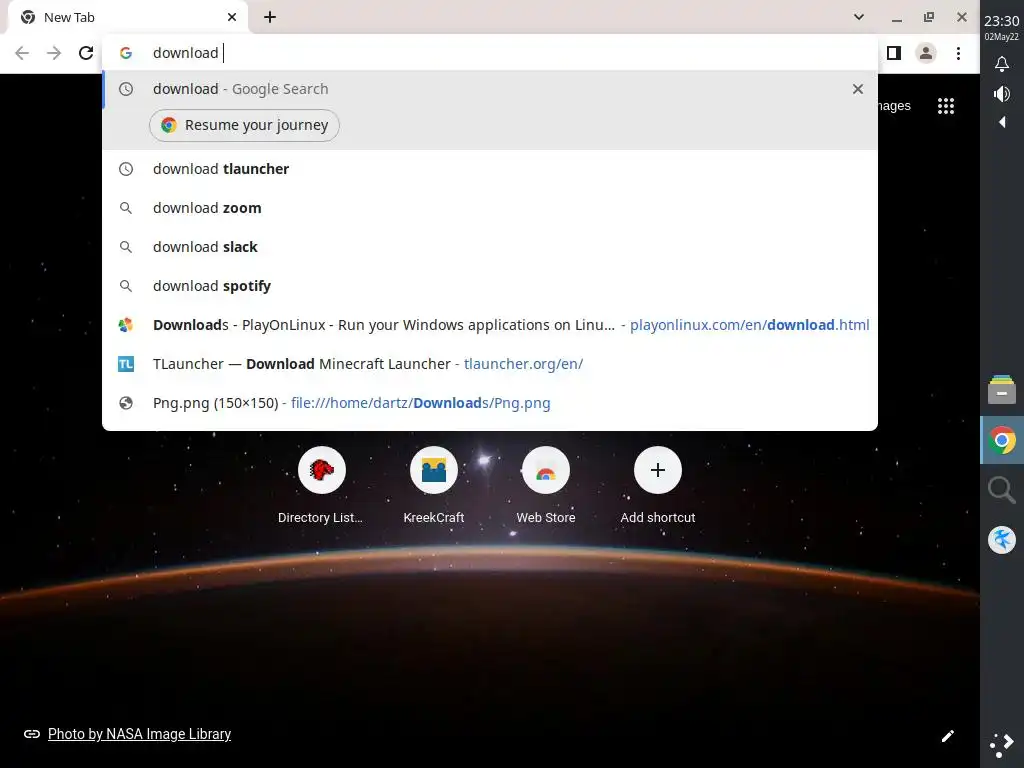
Task: Click the magnifier icon beside download zoom
Action: tap(126, 208)
